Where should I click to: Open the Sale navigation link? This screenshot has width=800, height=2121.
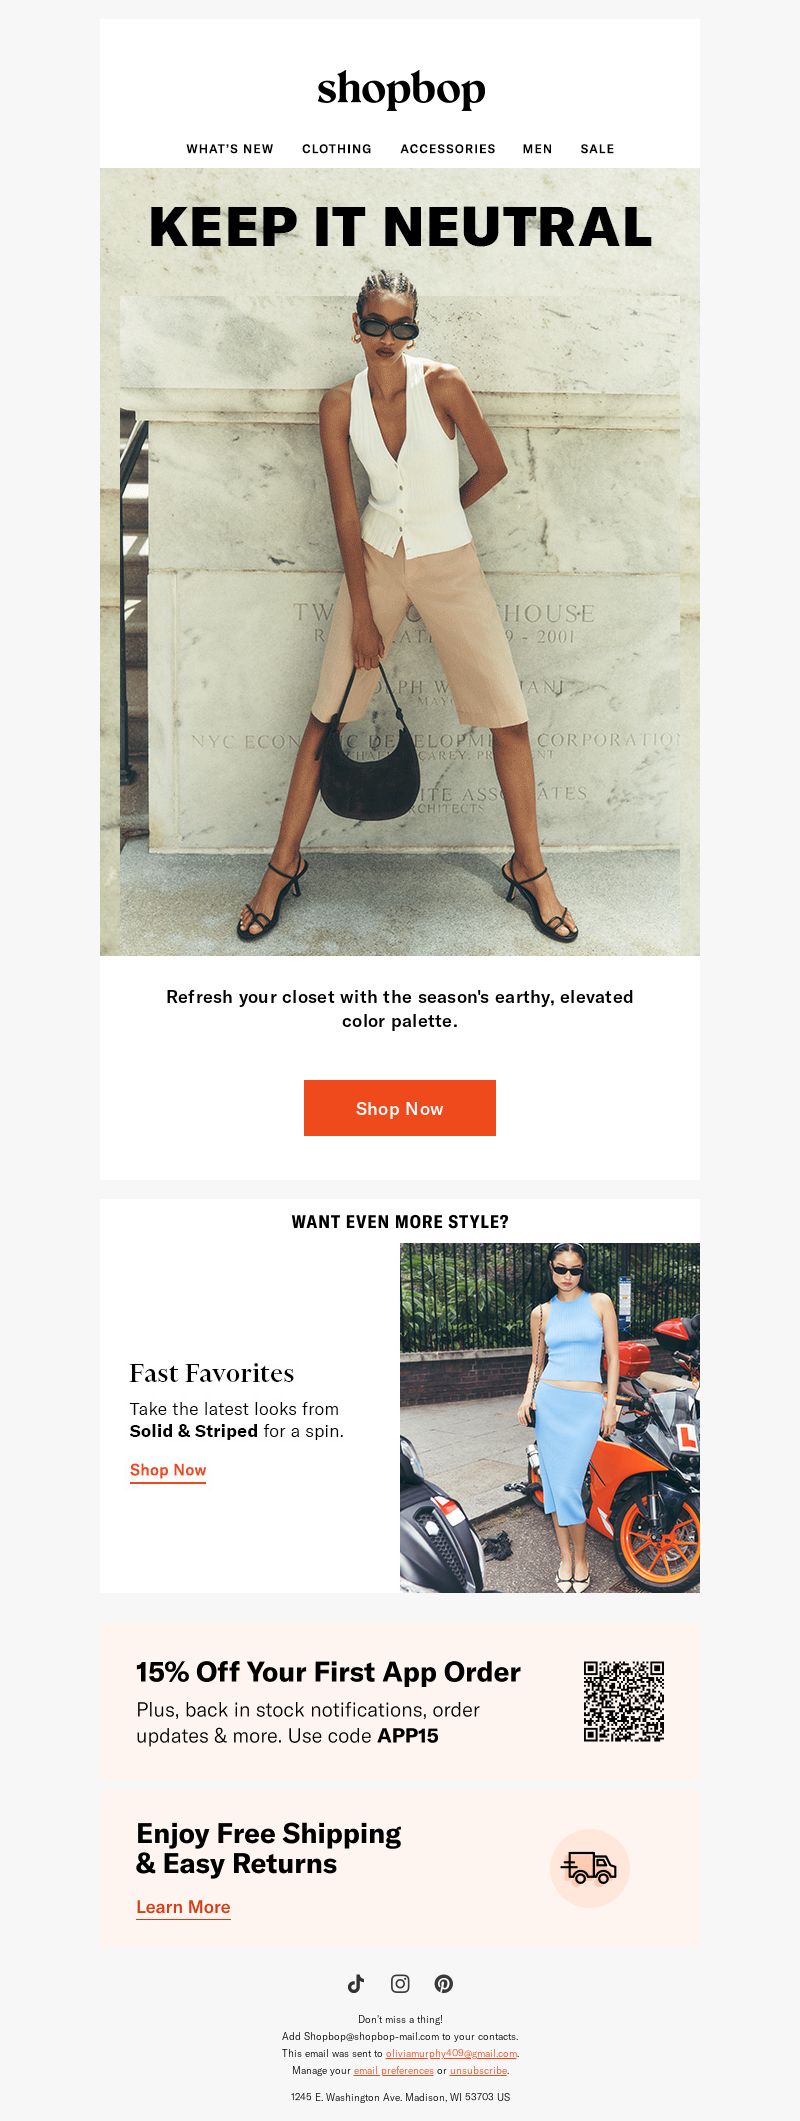tap(597, 149)
